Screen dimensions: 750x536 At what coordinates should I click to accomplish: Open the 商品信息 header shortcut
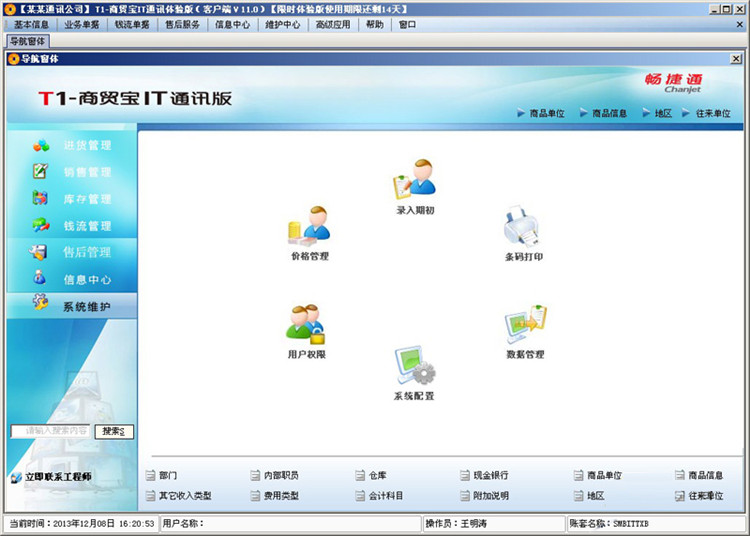pyautogui.click(x=604, y=113)
